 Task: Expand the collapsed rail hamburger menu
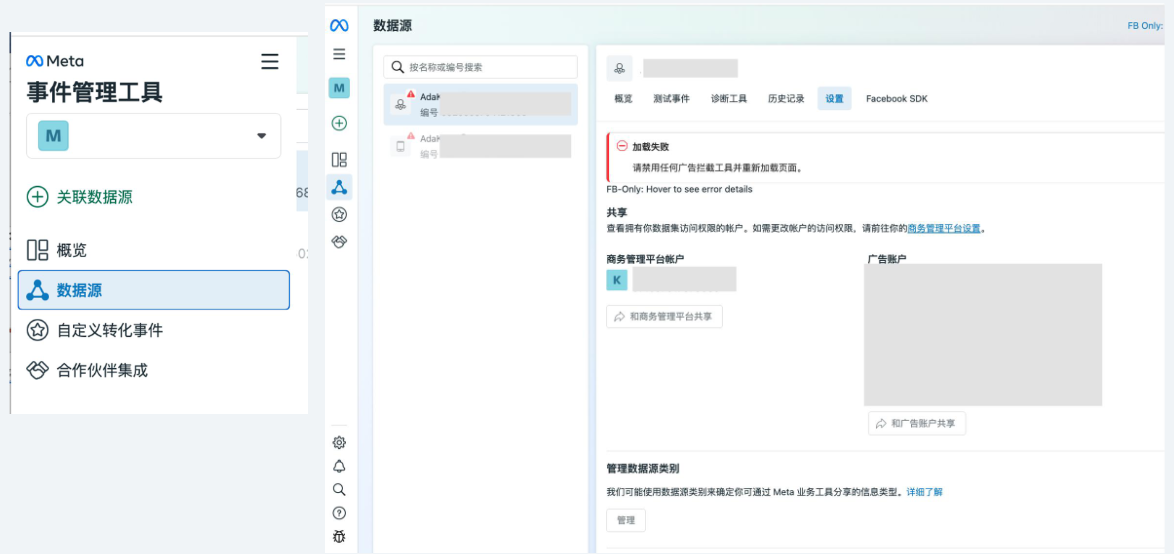coord(339,54)
